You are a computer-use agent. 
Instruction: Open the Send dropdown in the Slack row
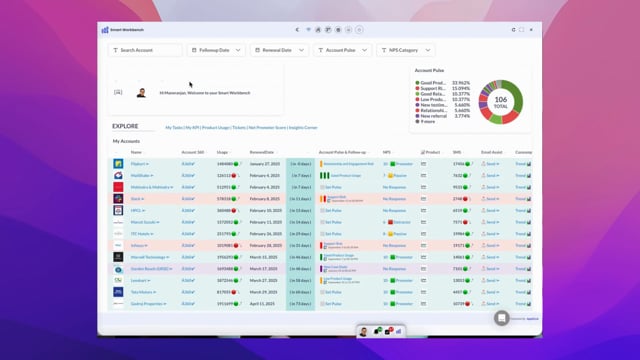pos(490,199)
